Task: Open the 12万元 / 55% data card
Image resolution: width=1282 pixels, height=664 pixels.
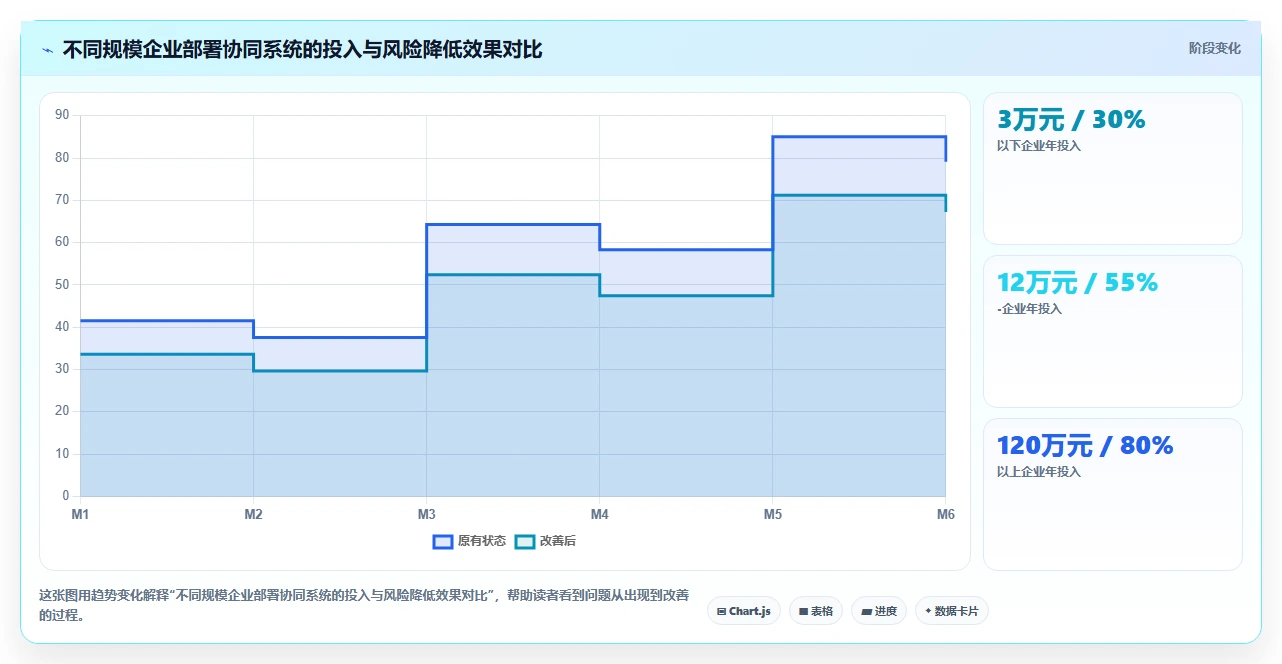Action: [1113, 332]
